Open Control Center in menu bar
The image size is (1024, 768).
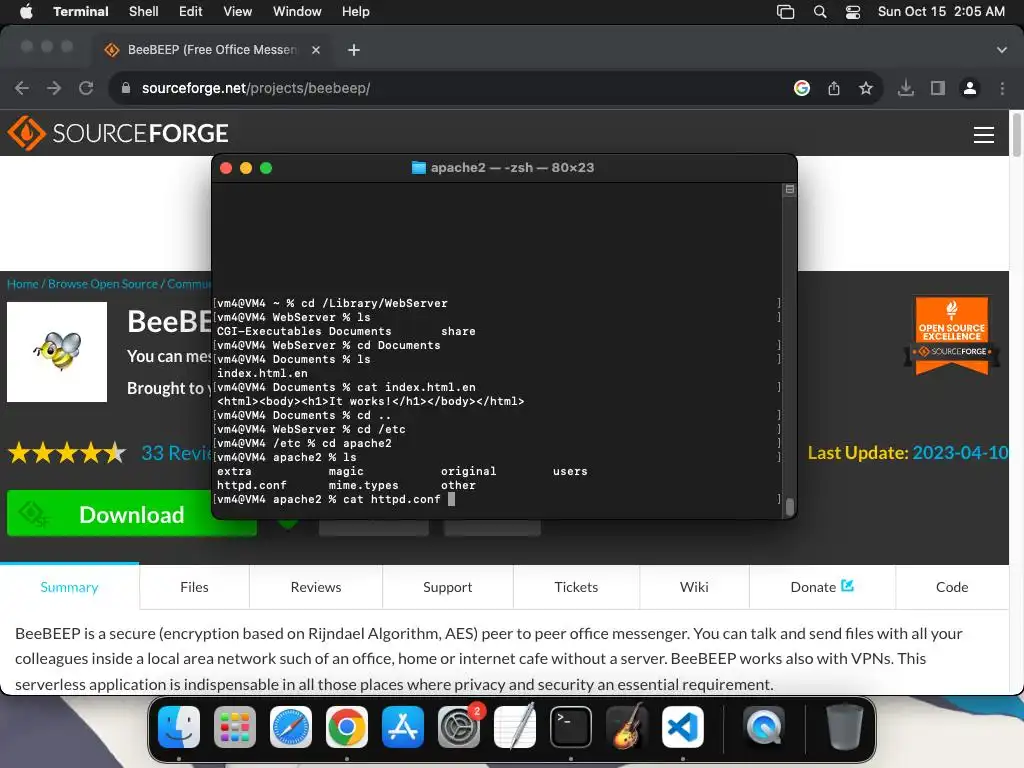[x=852, y=12]
